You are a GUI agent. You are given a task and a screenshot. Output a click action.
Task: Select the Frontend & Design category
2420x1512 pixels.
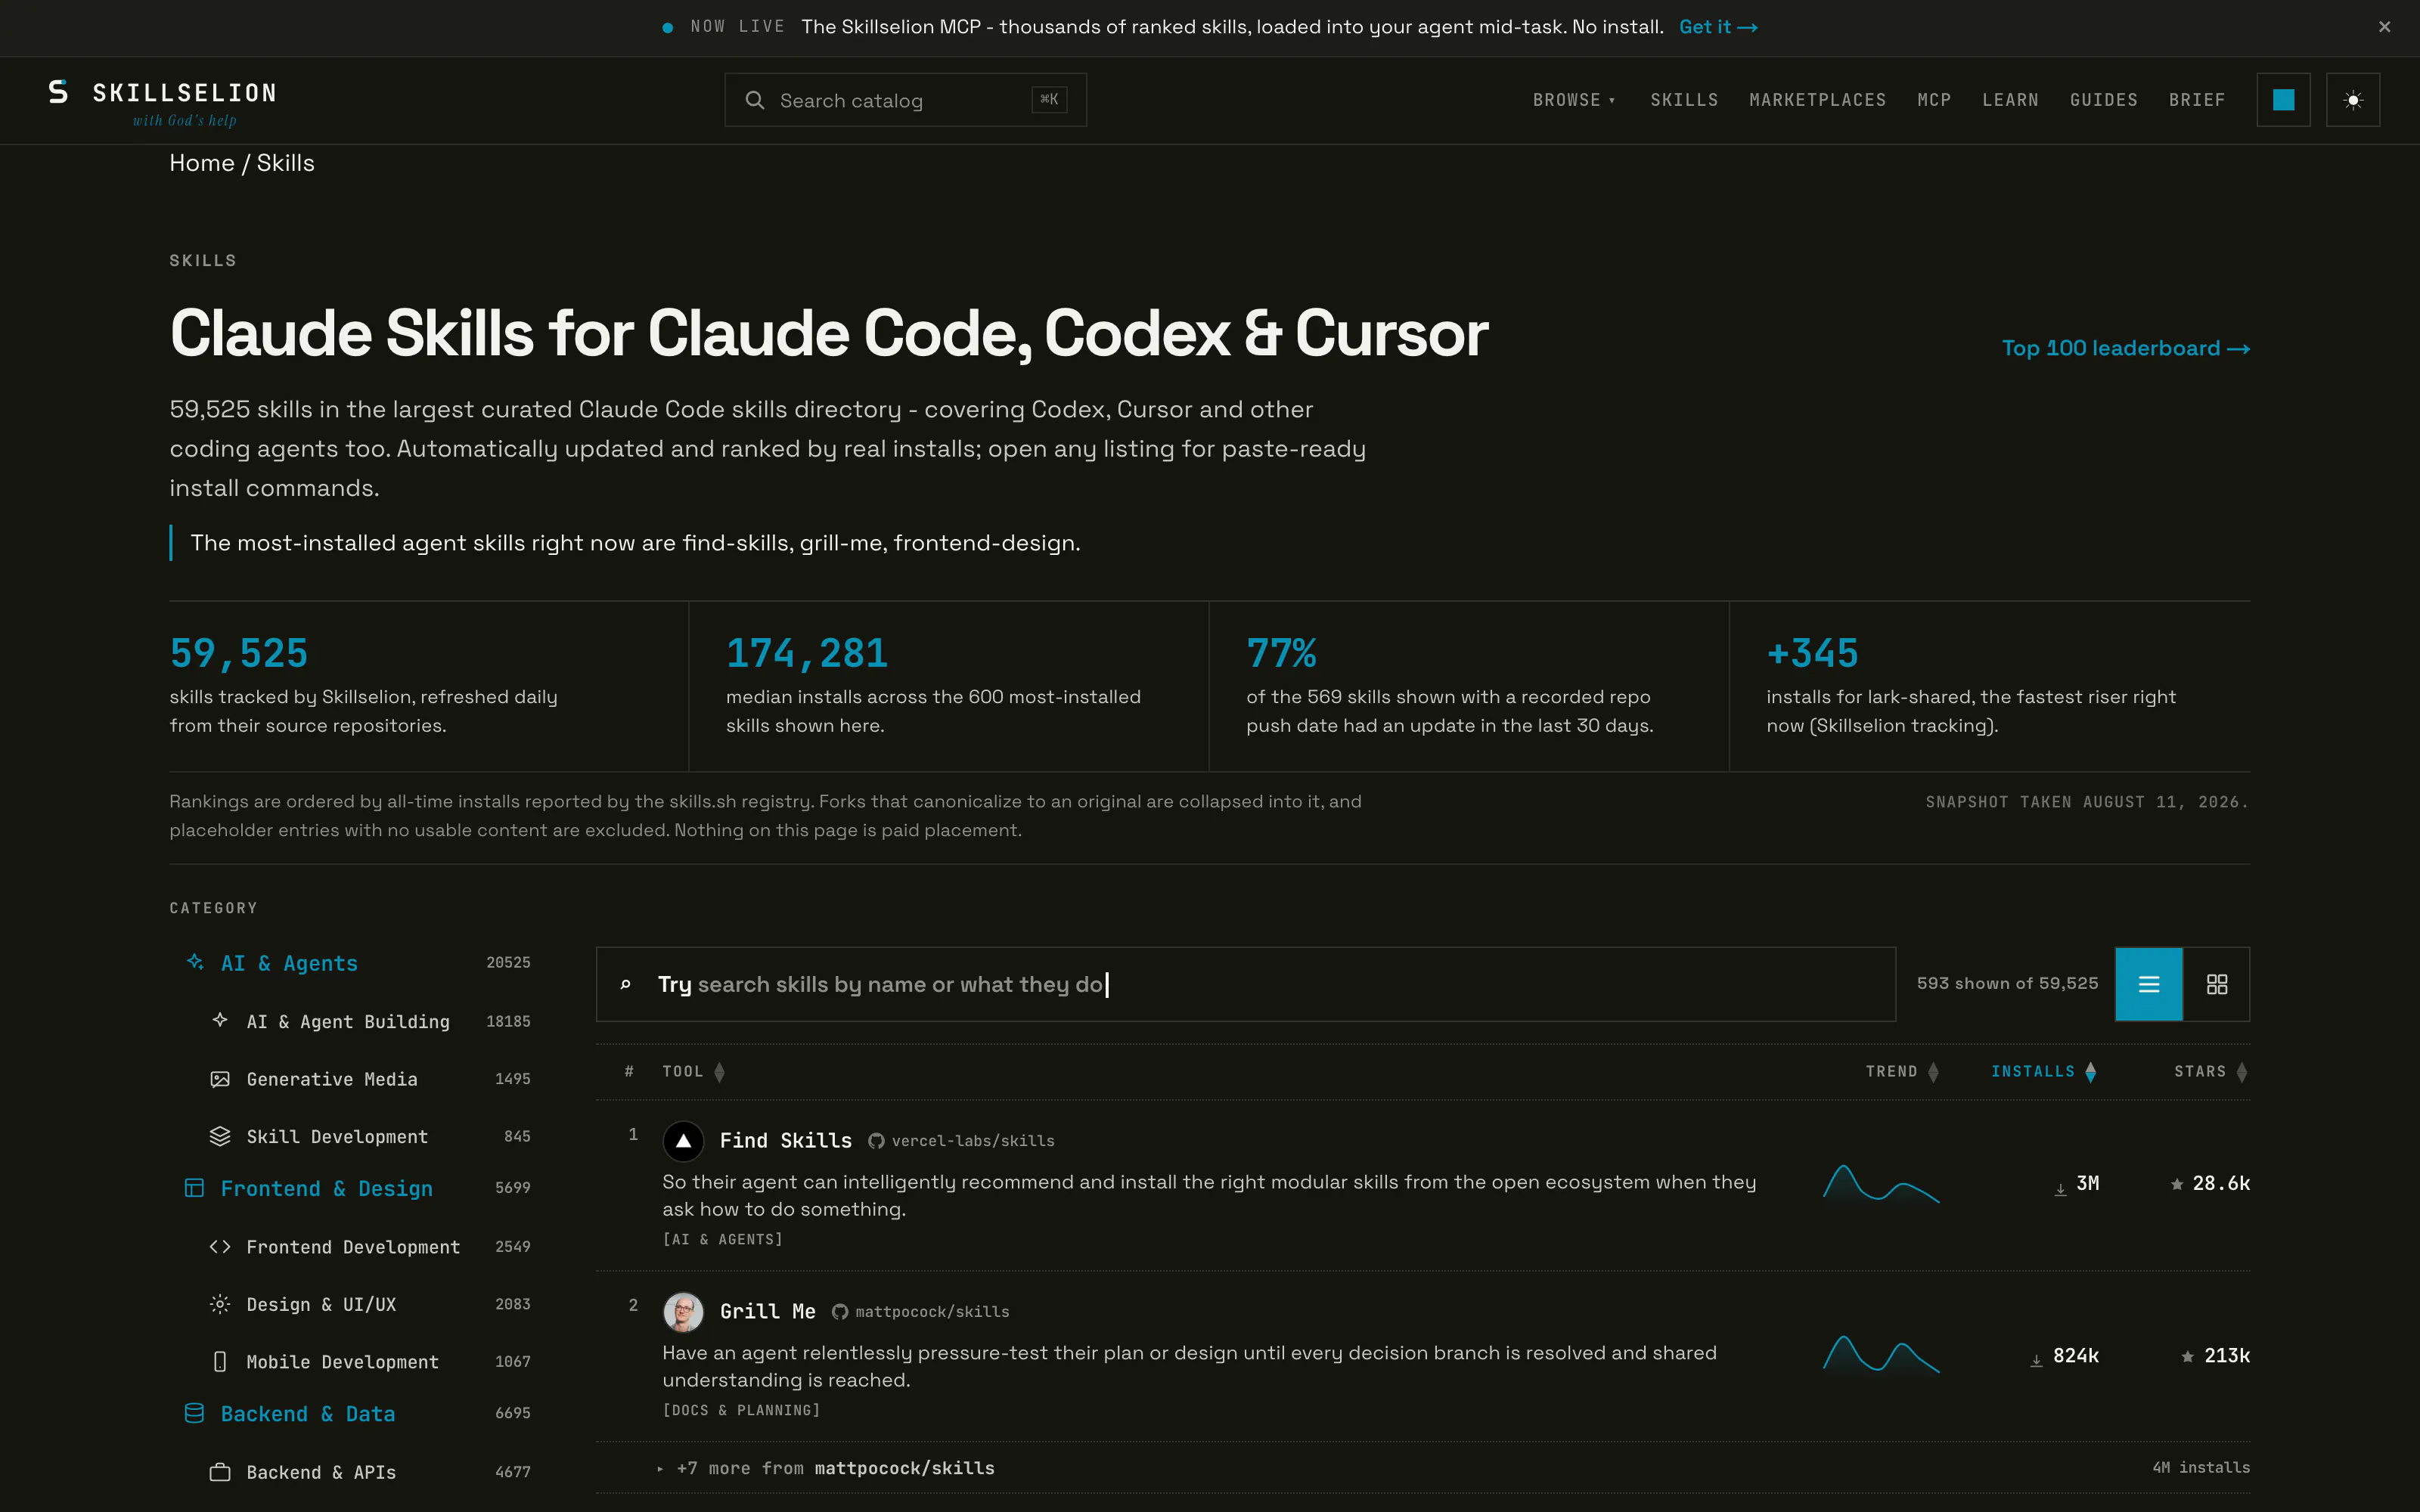[358, 1188]
